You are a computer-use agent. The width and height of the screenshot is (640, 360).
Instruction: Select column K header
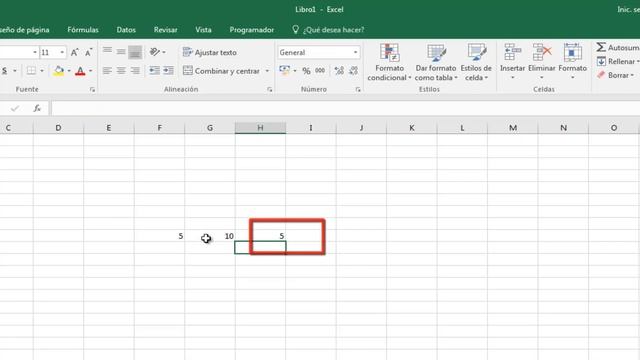tap(411, 128)
